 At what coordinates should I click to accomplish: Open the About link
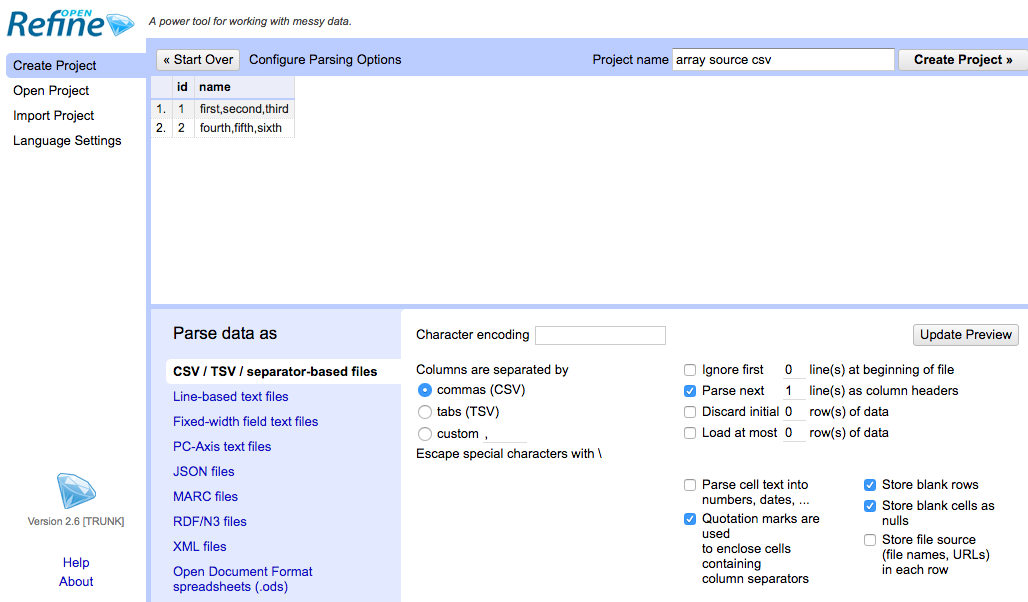tap(76, 581)
